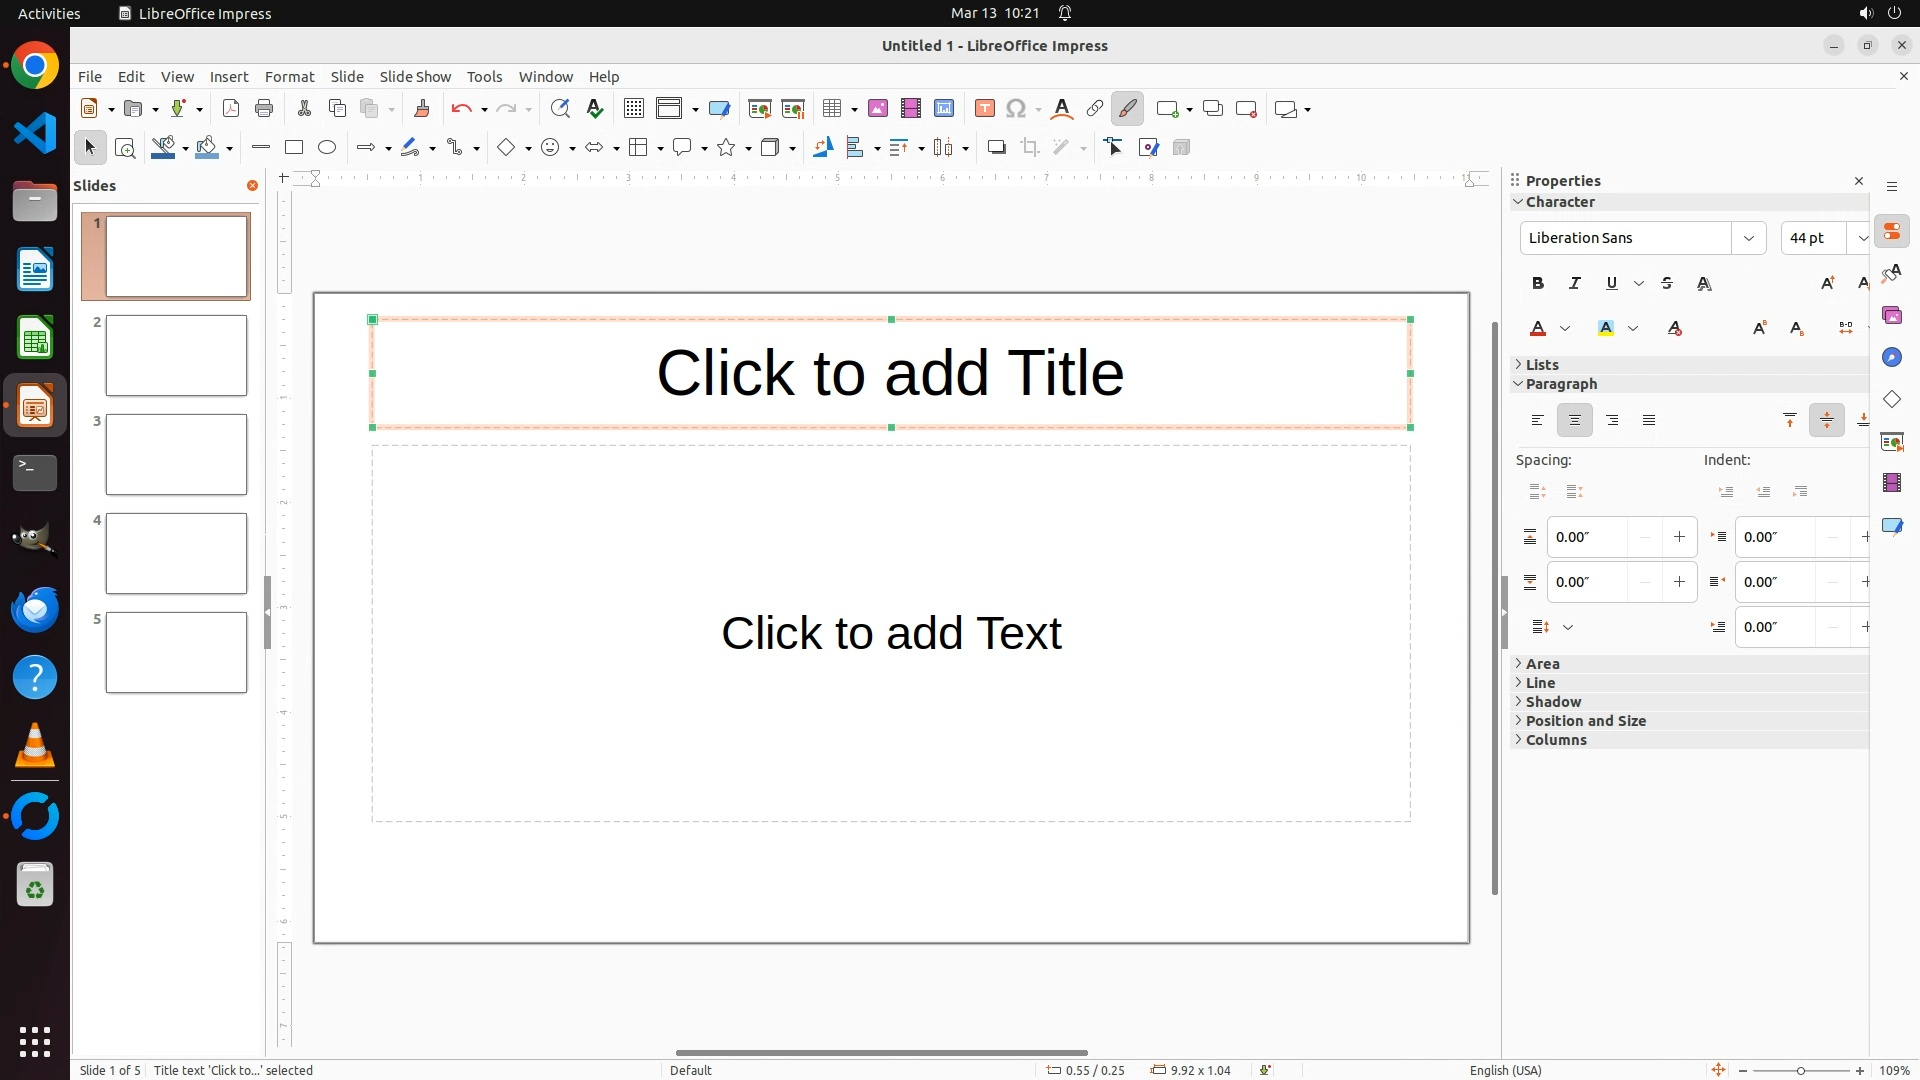Image resolution: width=1920 pixels, height=1080 pixels.
Task: Open the Format menu
Action: [x=289, y=77]
